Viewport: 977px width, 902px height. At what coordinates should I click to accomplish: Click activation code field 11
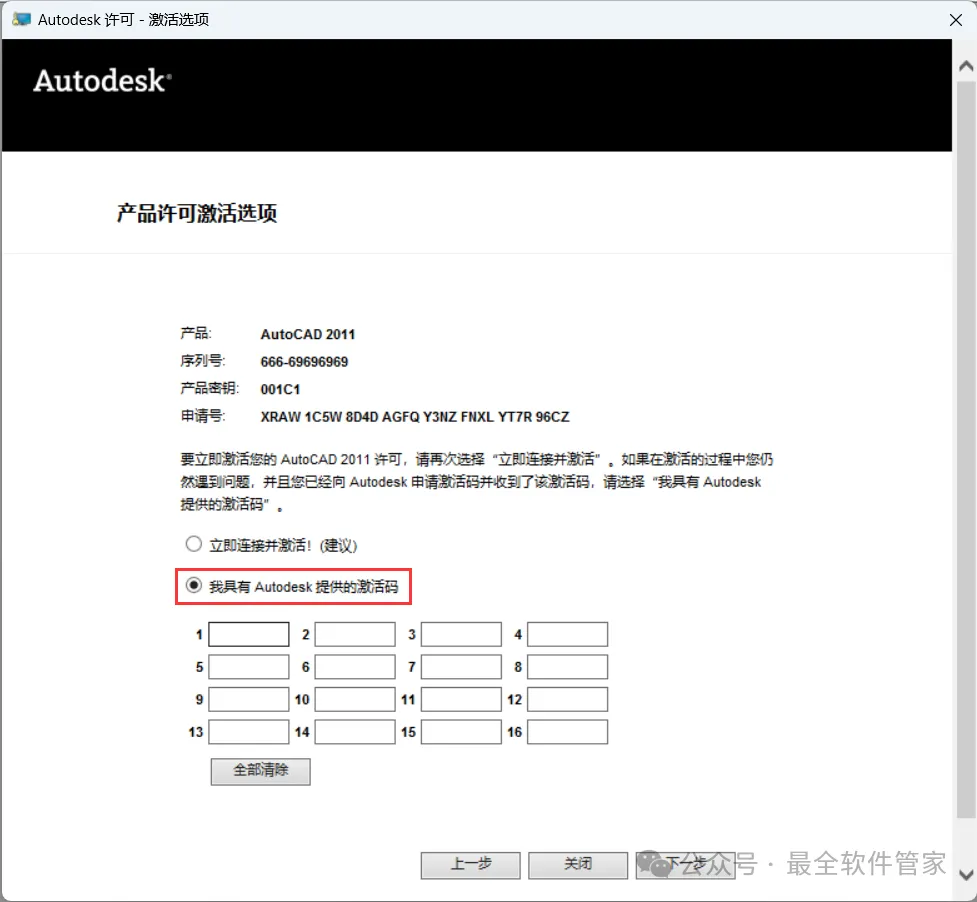pos(461,699)
